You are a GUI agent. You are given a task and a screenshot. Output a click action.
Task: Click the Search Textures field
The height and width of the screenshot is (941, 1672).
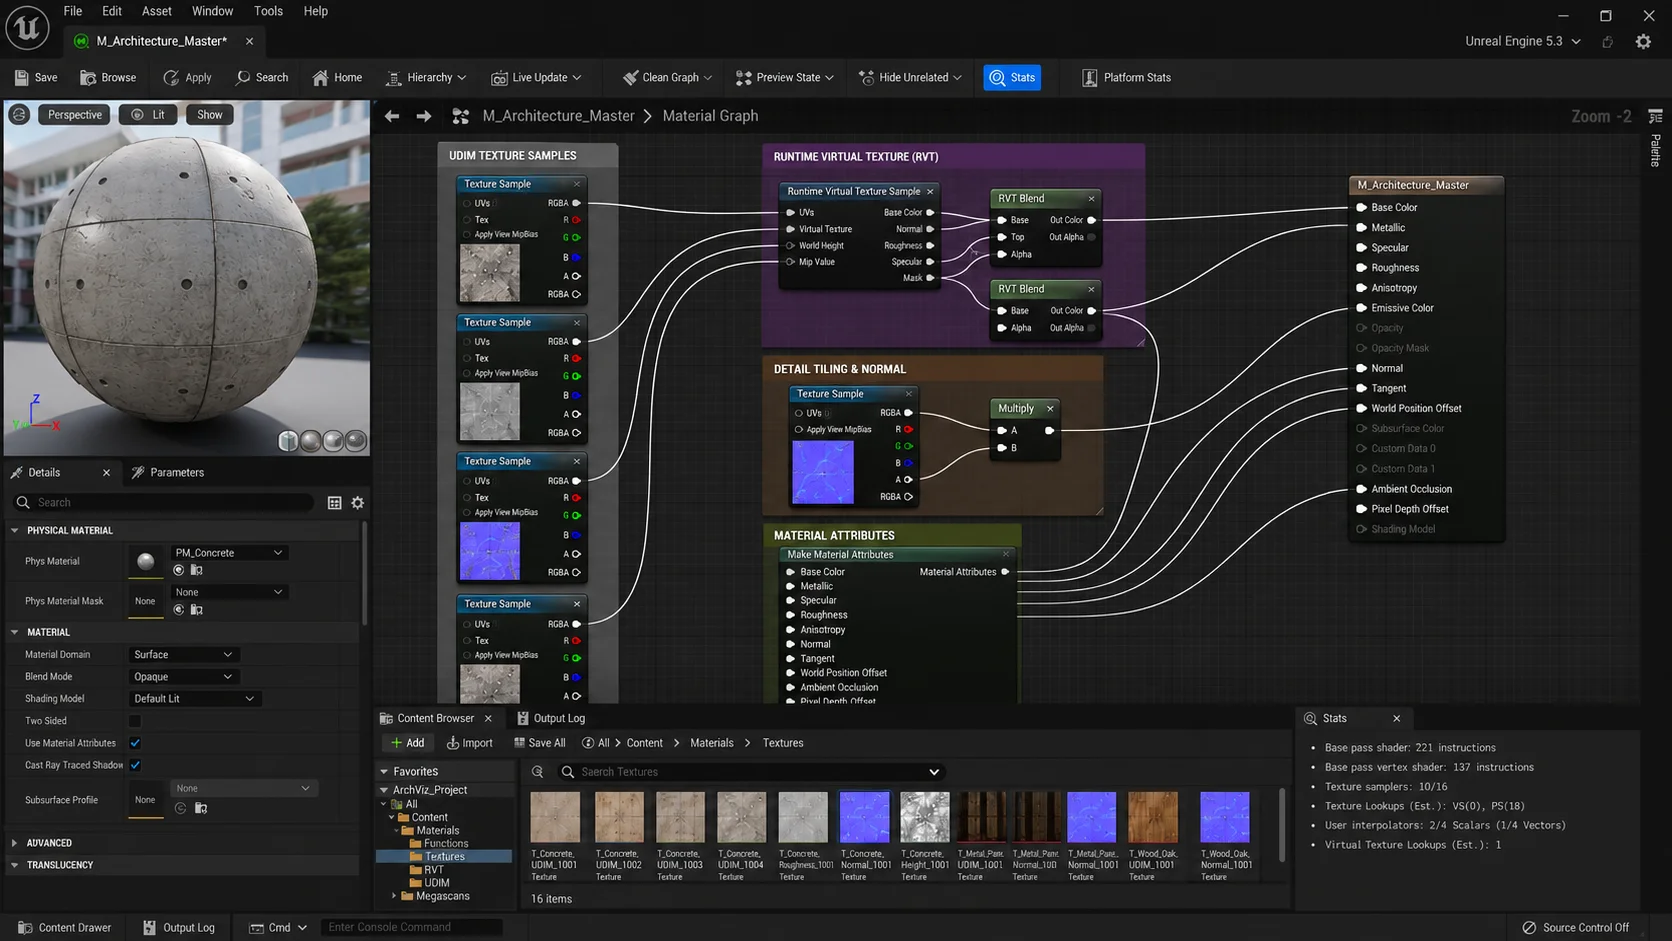click(752, 772)
